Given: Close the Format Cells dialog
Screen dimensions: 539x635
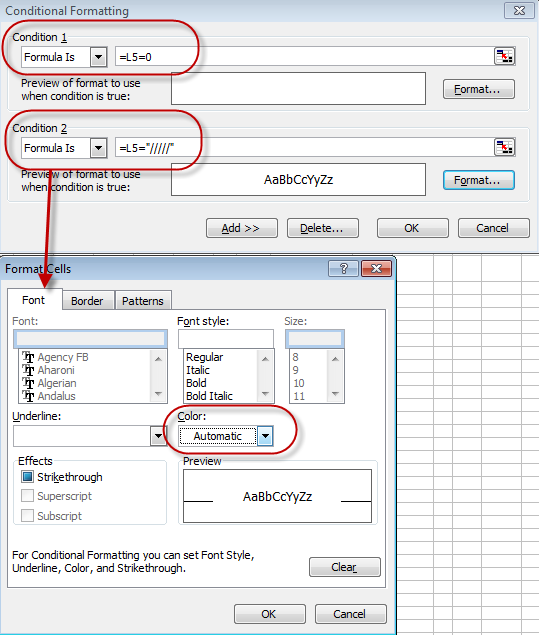Looking at the screenshot, I should point(376,268).
